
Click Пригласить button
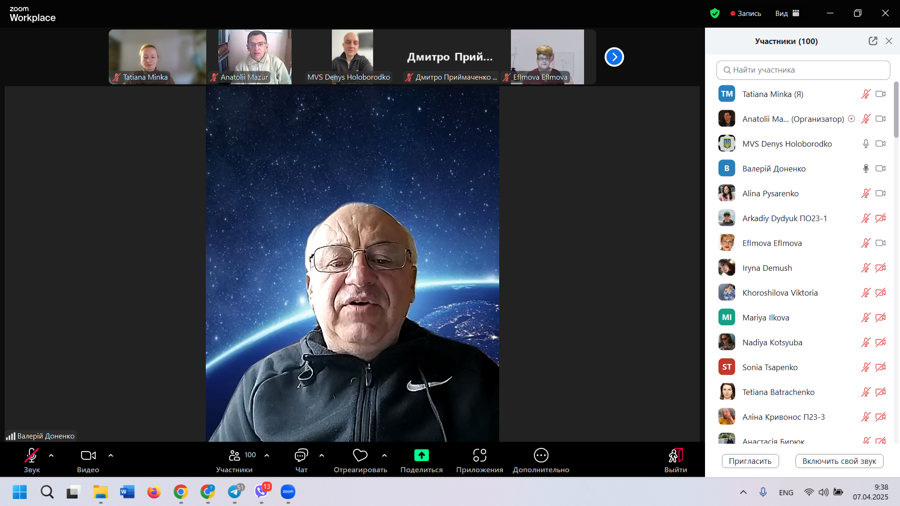pyautogui.click(x=750, y=461)
